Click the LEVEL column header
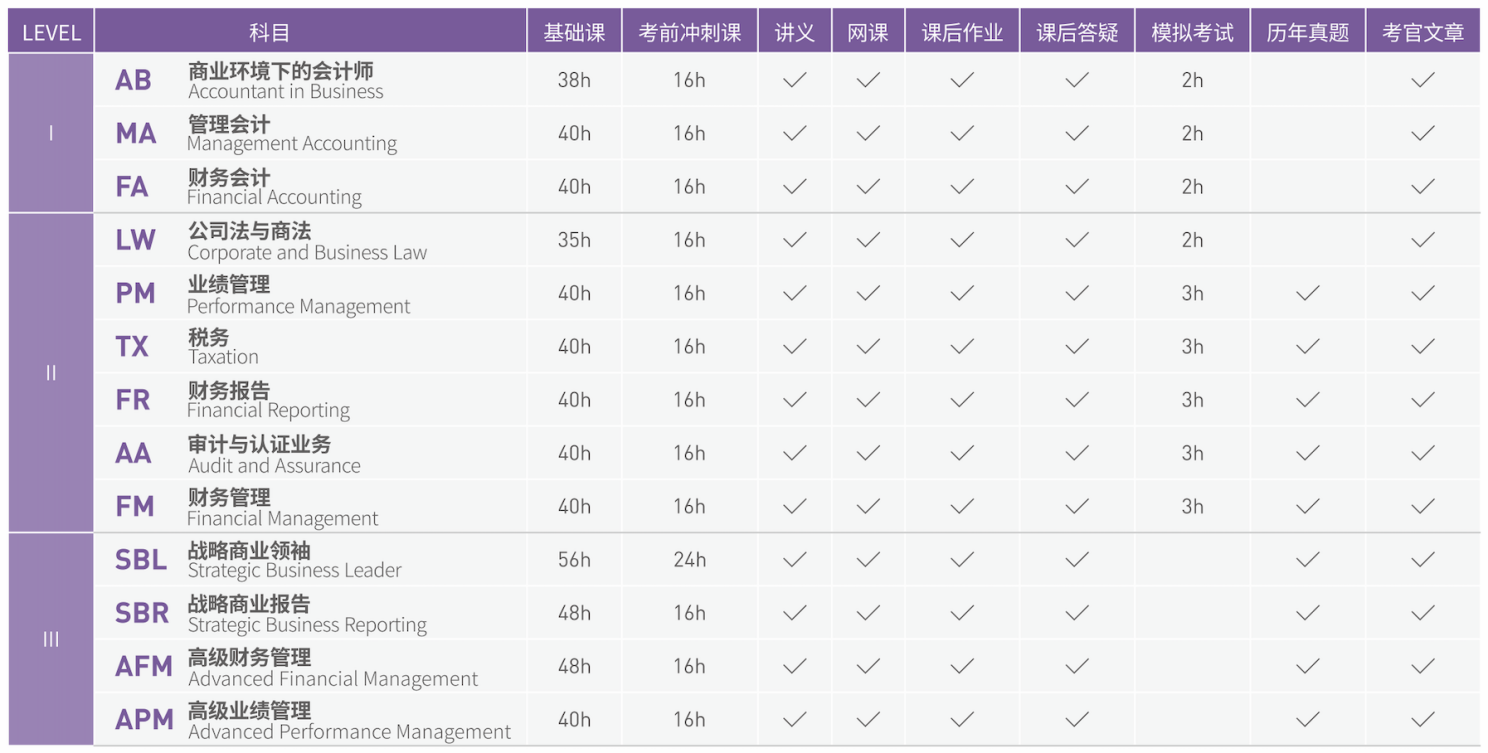 tap(51, 32)
